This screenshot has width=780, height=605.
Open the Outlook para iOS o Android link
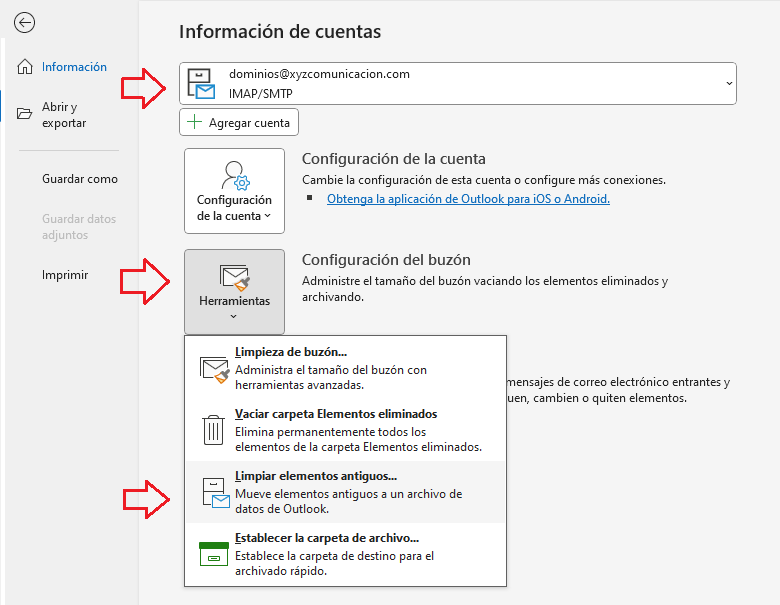coord(468,199)
